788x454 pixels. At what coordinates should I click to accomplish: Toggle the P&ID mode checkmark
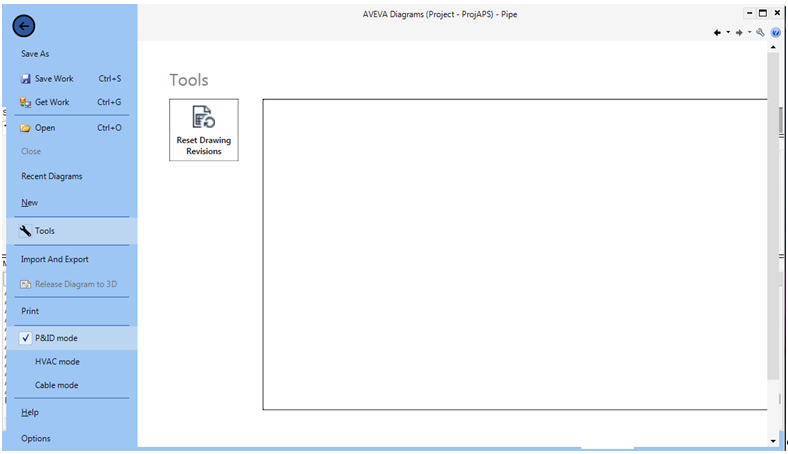point(25,338)
